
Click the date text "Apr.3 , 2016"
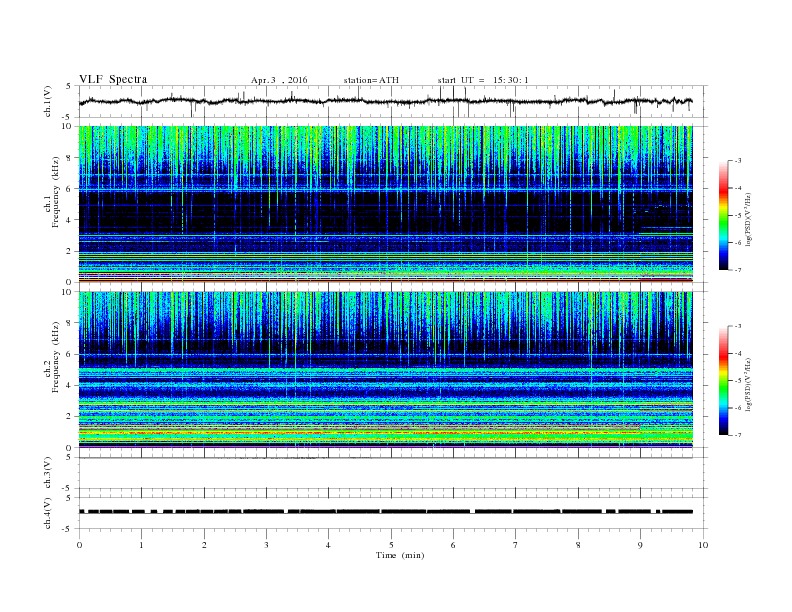tap(279, 80)
